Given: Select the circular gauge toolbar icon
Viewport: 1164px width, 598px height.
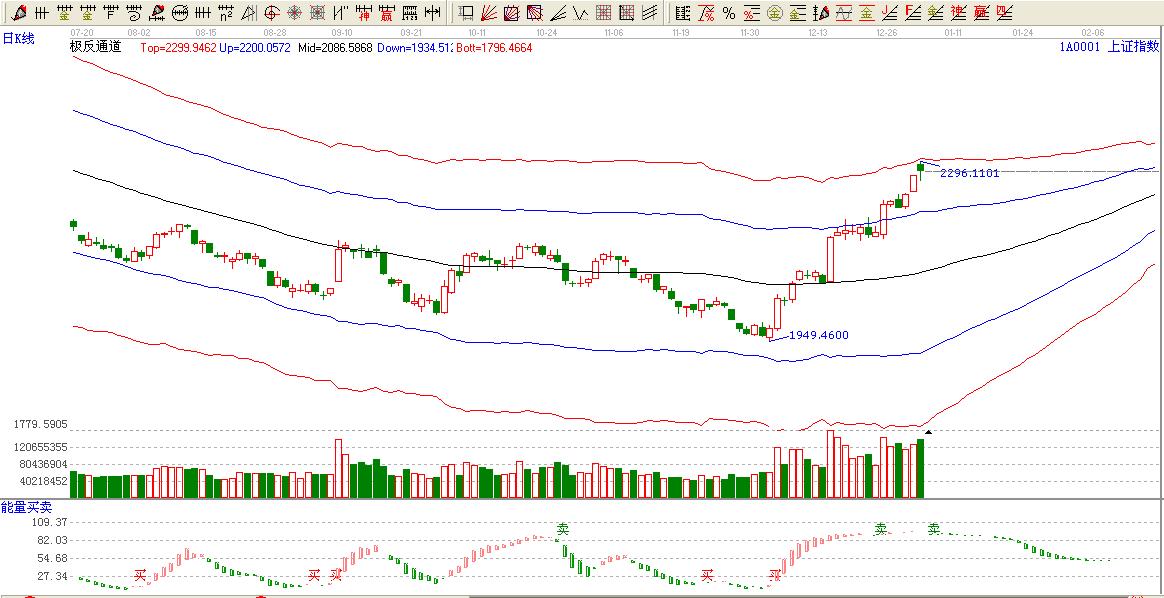Looking at the screenshot, I should click(x=179, y=13).
